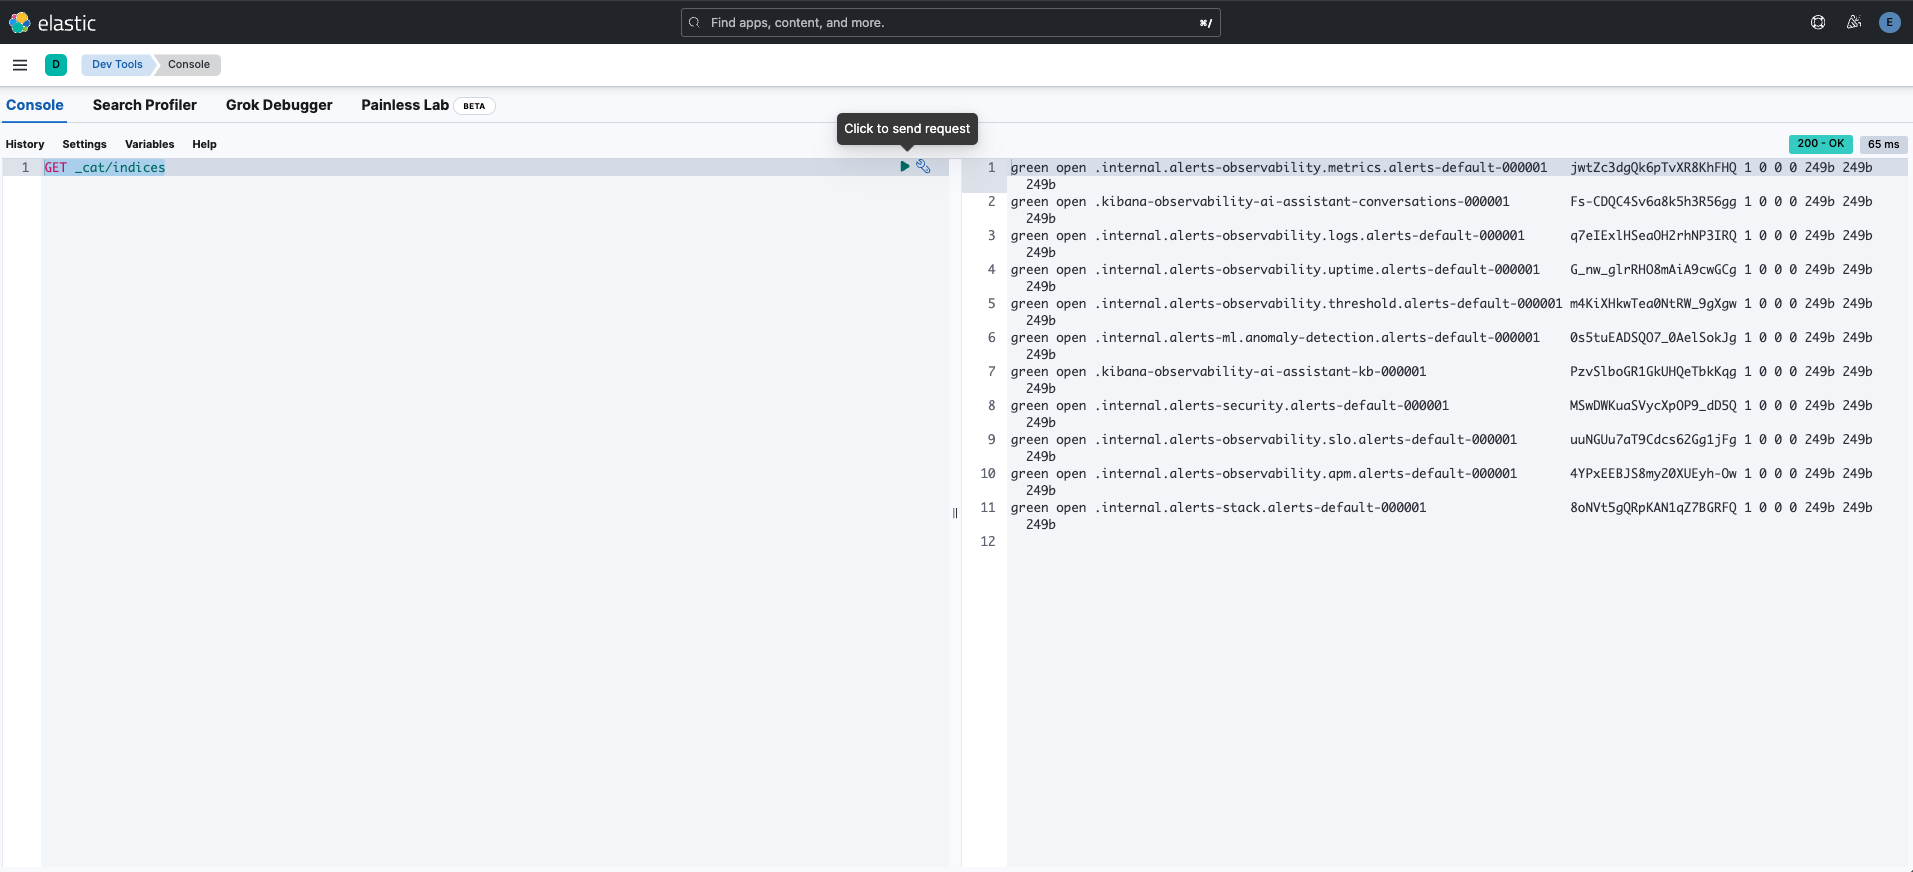Click the UUID 8oNVt5gQRpKAN1qZ7BGRFQ

pyautogui.click(x=1653, y=508)
